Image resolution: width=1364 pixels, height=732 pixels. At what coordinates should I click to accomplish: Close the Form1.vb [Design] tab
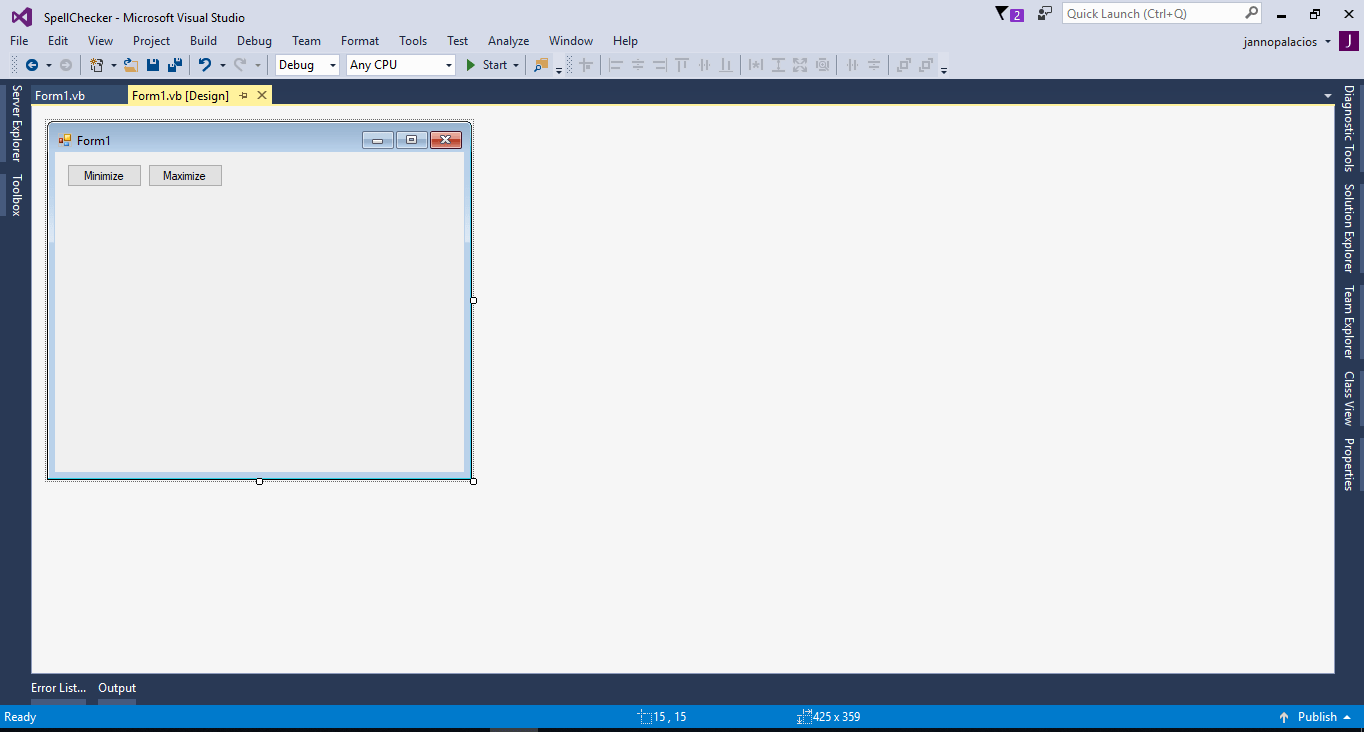(x=262, y=95)
